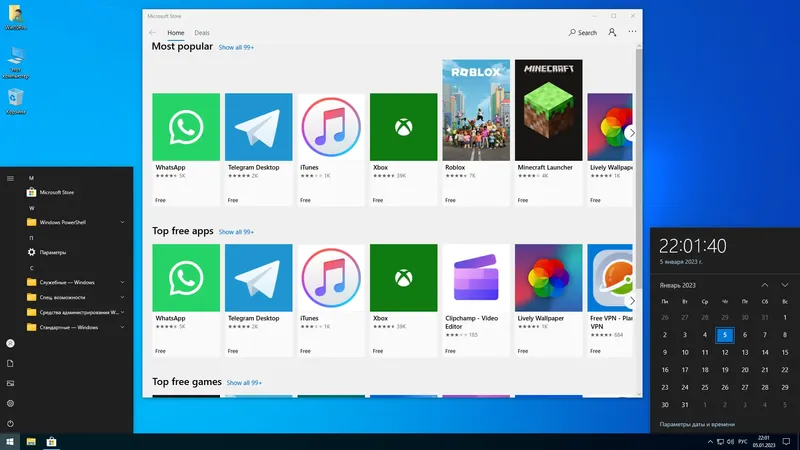Expand Служебные — Windows folder

coord(76,282)
